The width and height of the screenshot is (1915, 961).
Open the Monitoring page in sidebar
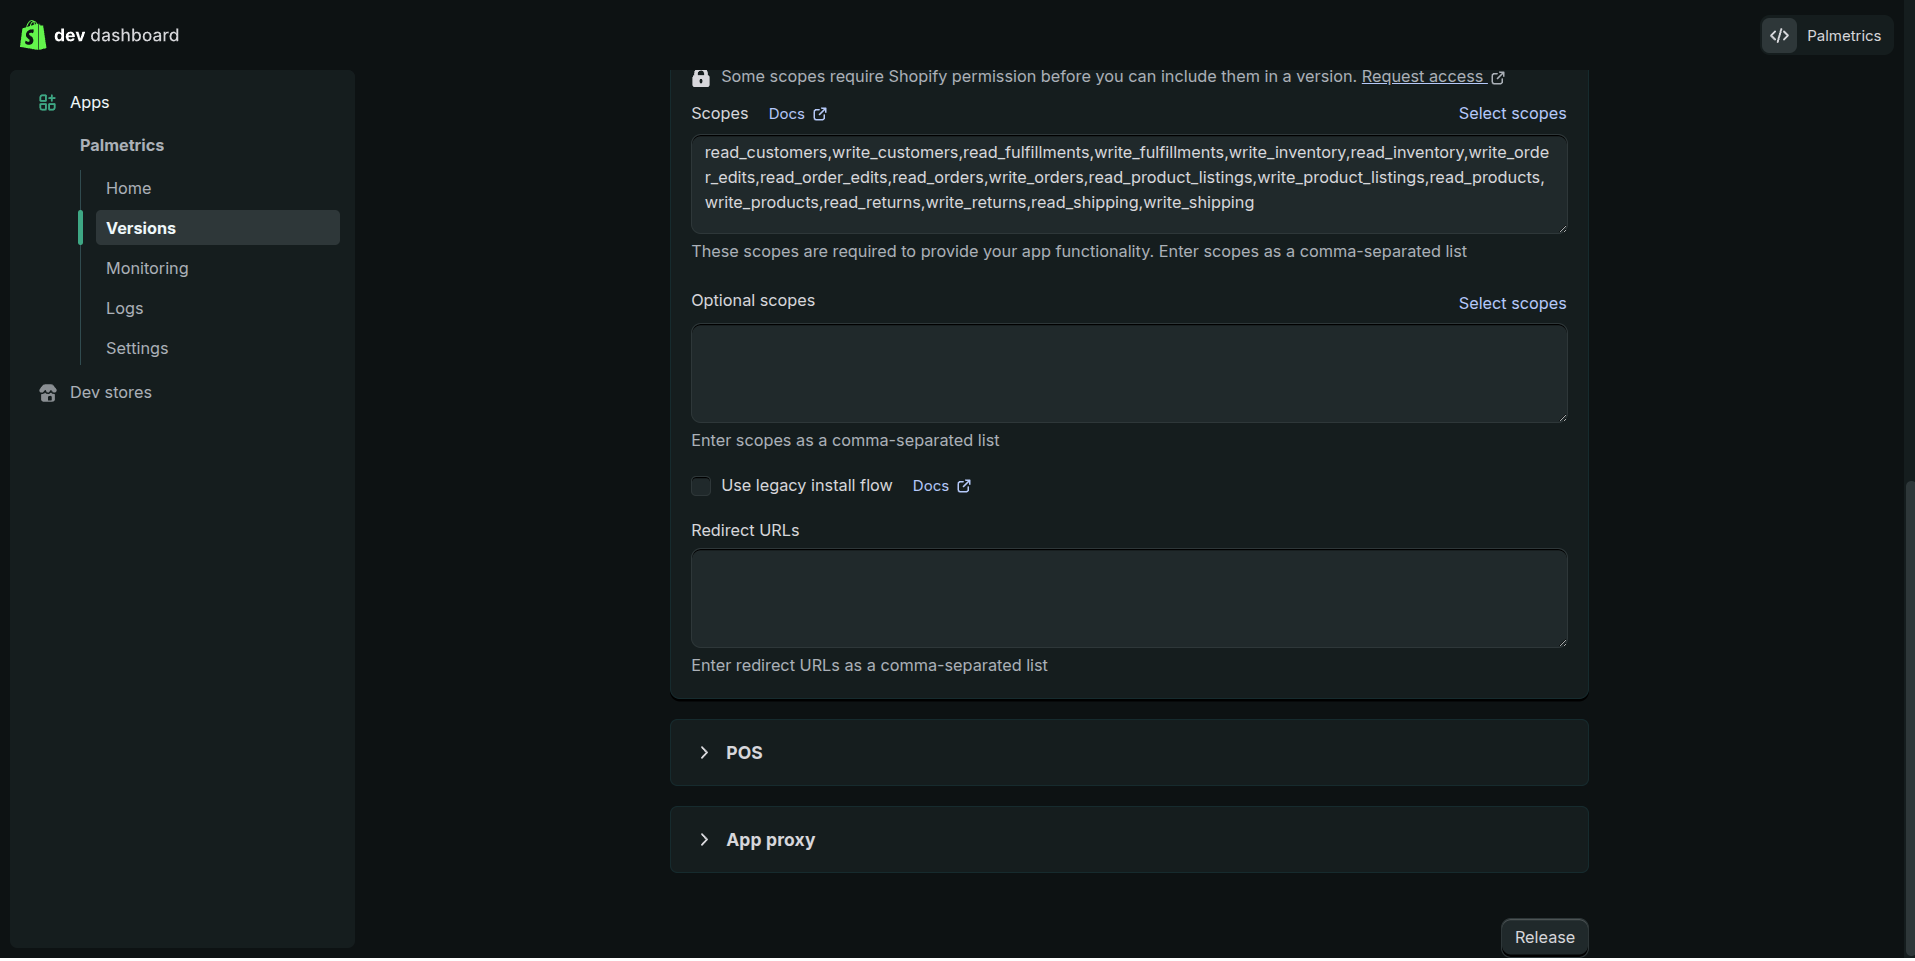pos(147,268)
